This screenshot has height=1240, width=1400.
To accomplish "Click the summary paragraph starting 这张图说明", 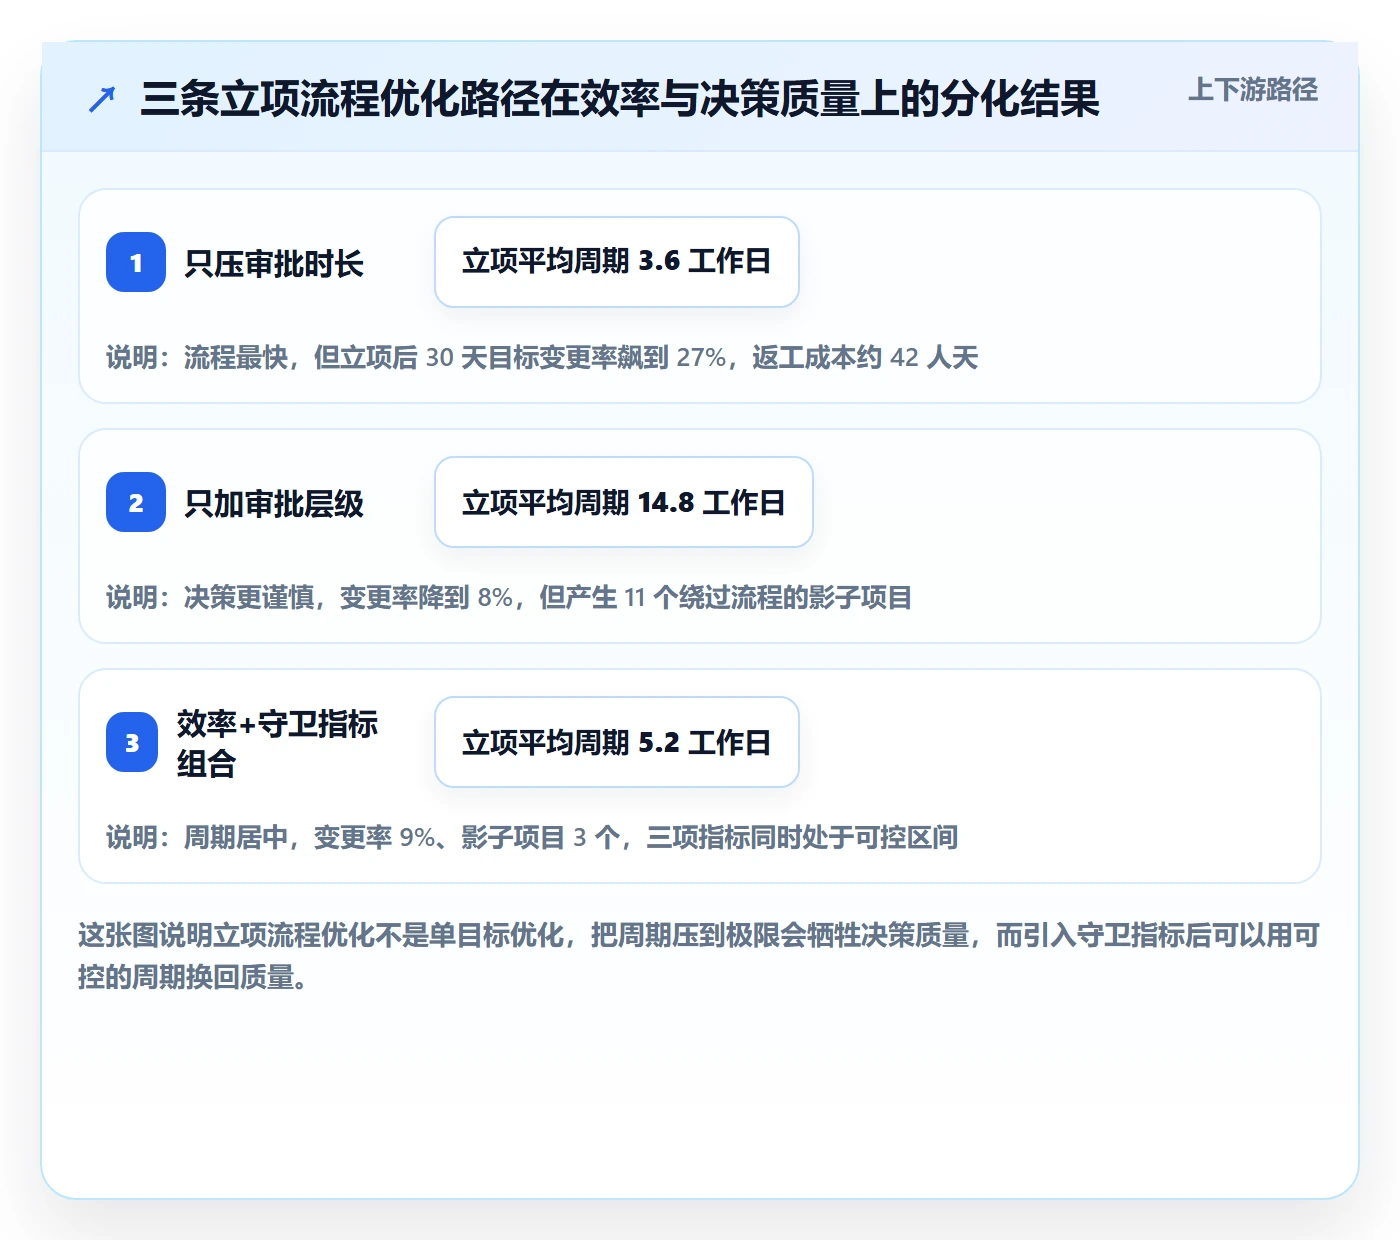I will pyautogui.click(x=699, y=956).
